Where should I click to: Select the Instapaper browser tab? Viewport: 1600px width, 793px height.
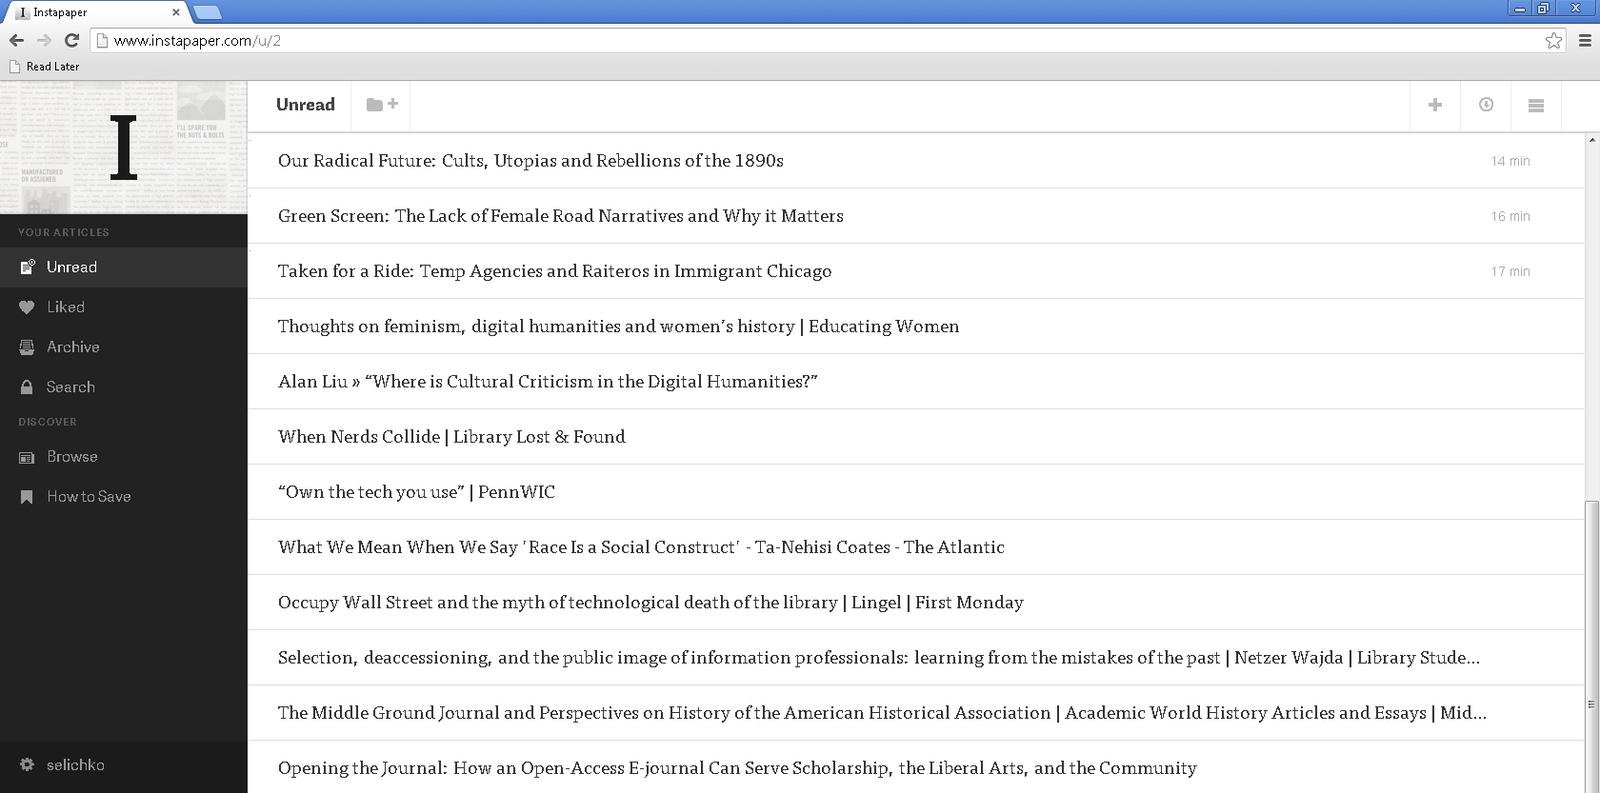(x=96, y=12)
